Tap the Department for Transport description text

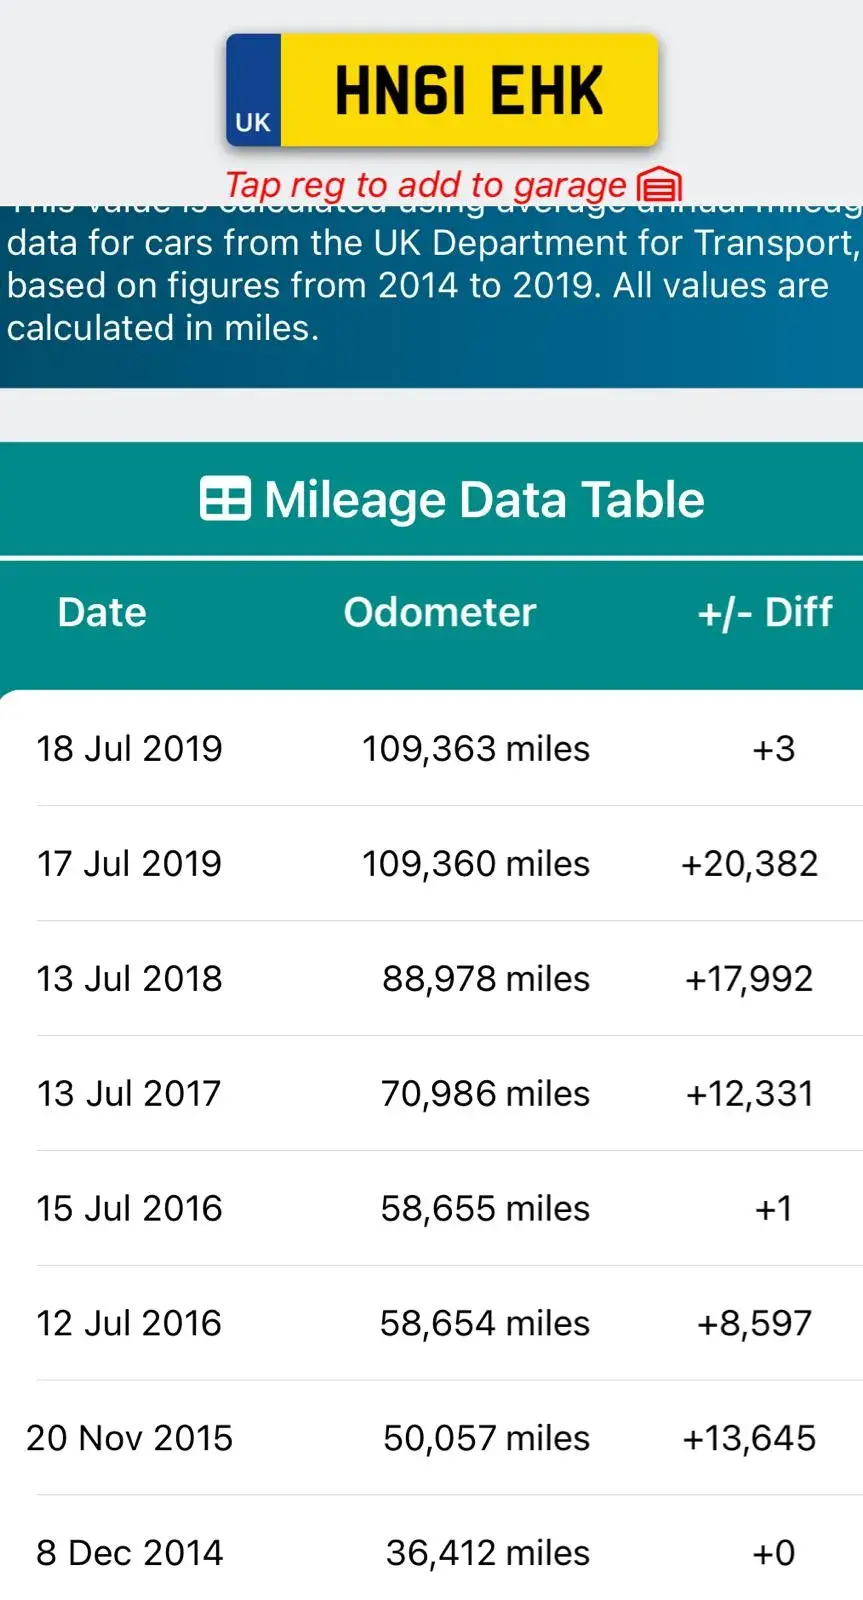[431, 285]
